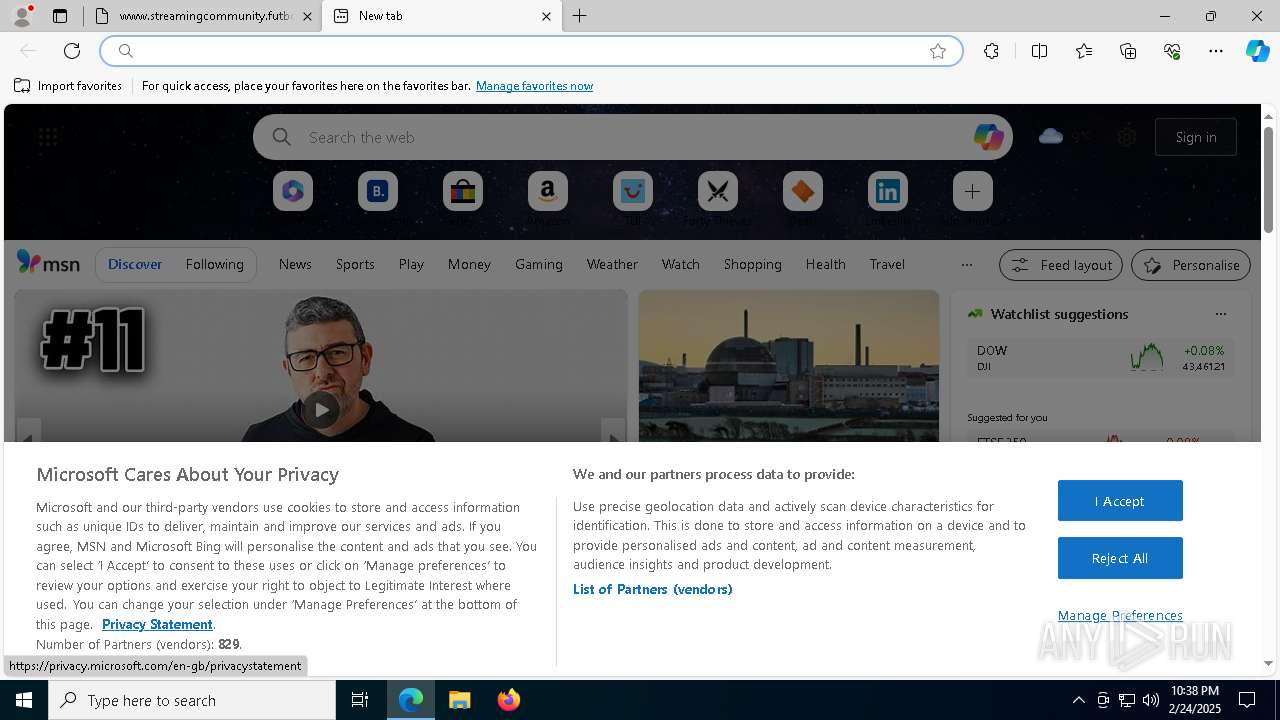Select the Following feed tab
The width and height of the screenshot is (1280, 720).
pos(214,264)
